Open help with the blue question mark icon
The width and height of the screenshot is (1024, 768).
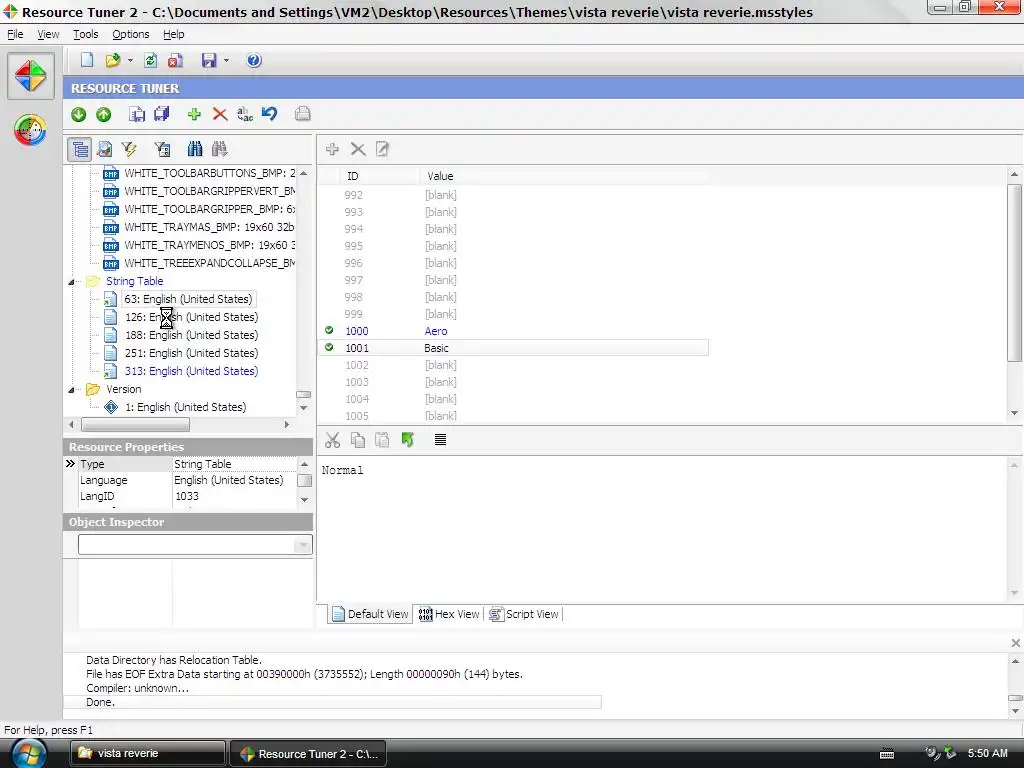click(x=253, y=60)
